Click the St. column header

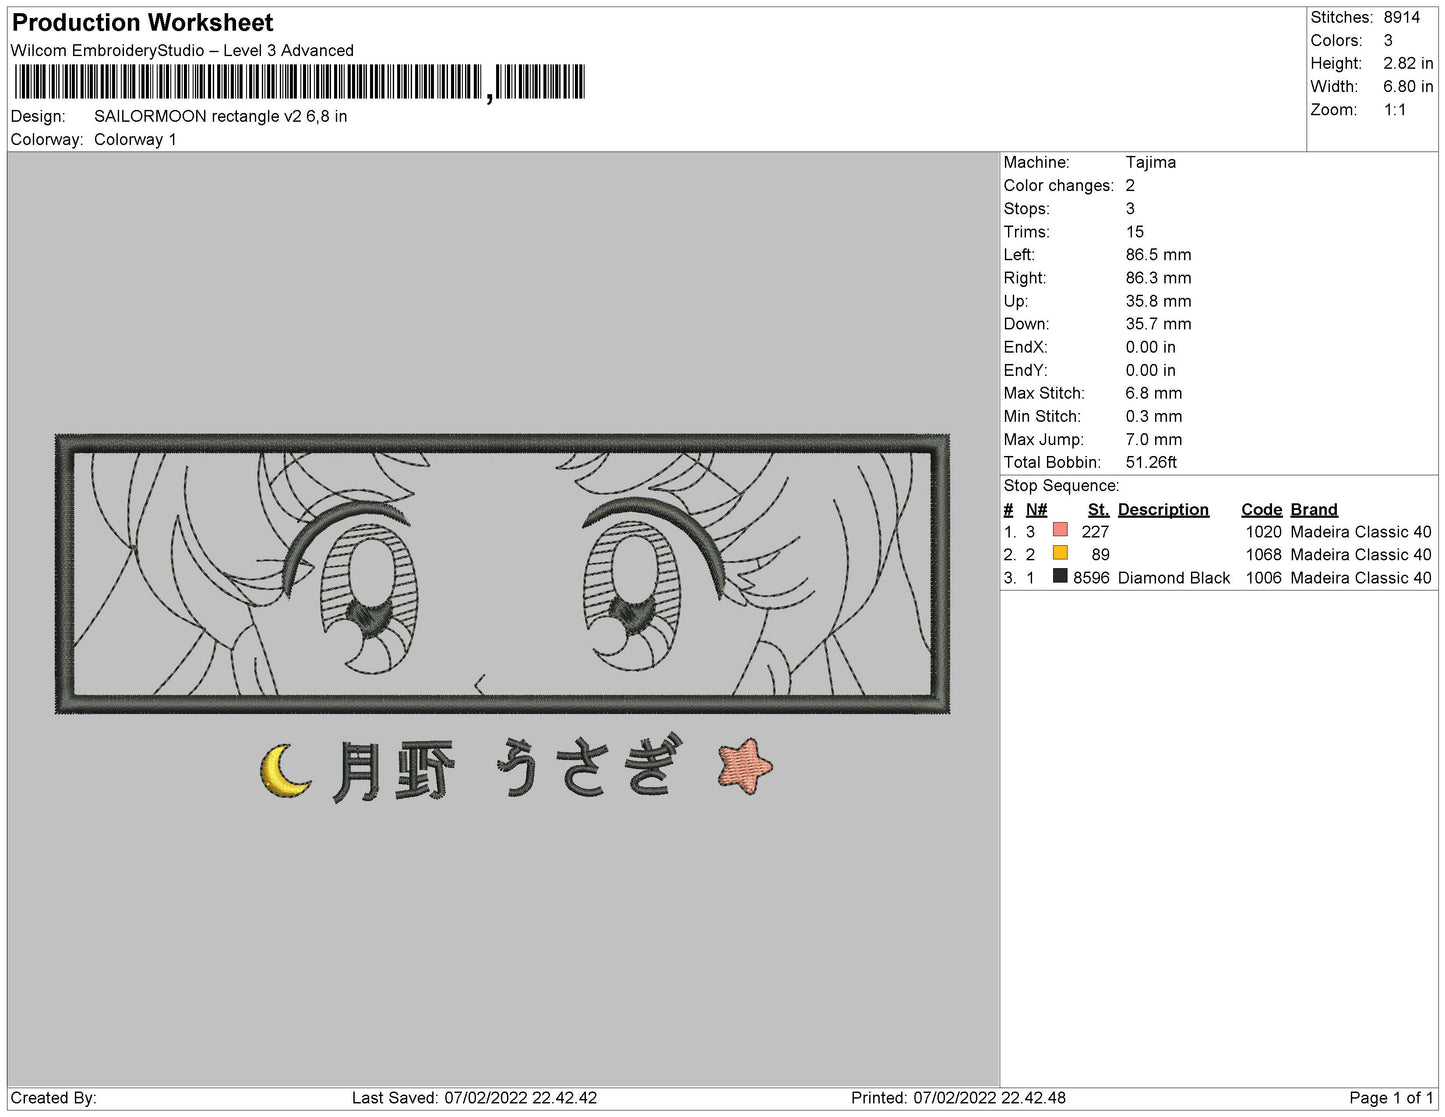point(1098,509)
